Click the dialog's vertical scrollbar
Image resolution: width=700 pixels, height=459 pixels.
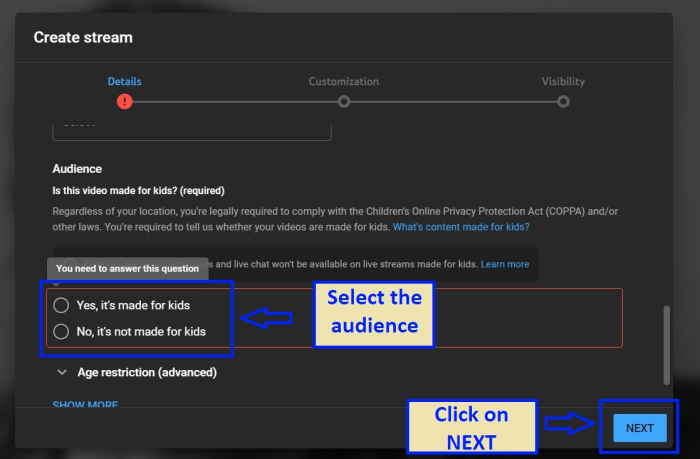pyautogui.click(x=667, y=345)
